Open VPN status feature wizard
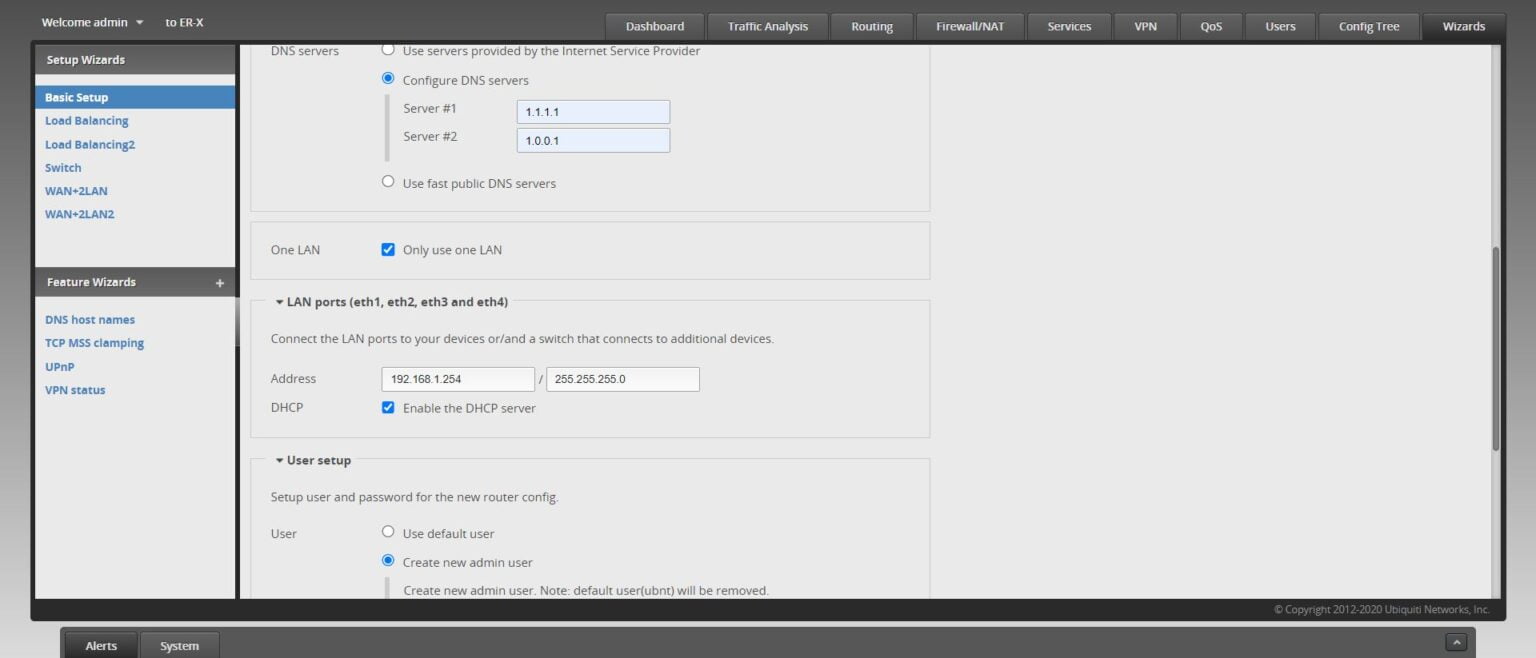Viewport: 1536px width, 658px height. click(75, 390)
